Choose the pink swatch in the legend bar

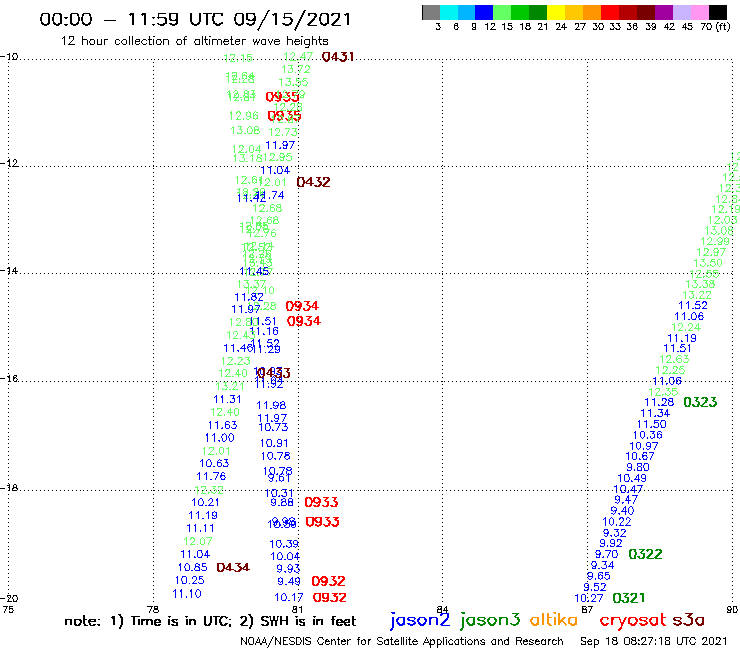[x=699, y=13]
